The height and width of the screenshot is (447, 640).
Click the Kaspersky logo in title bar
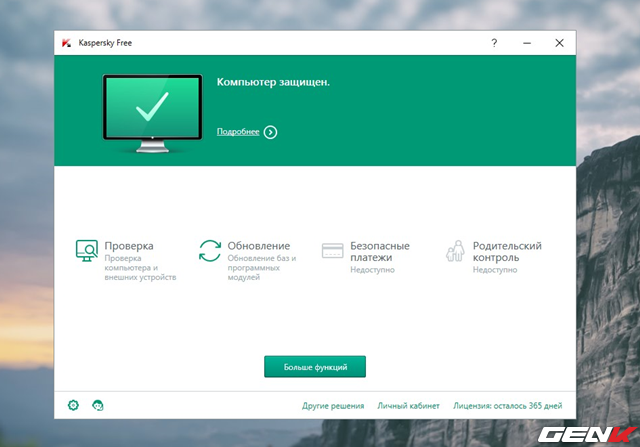(65, 43)
